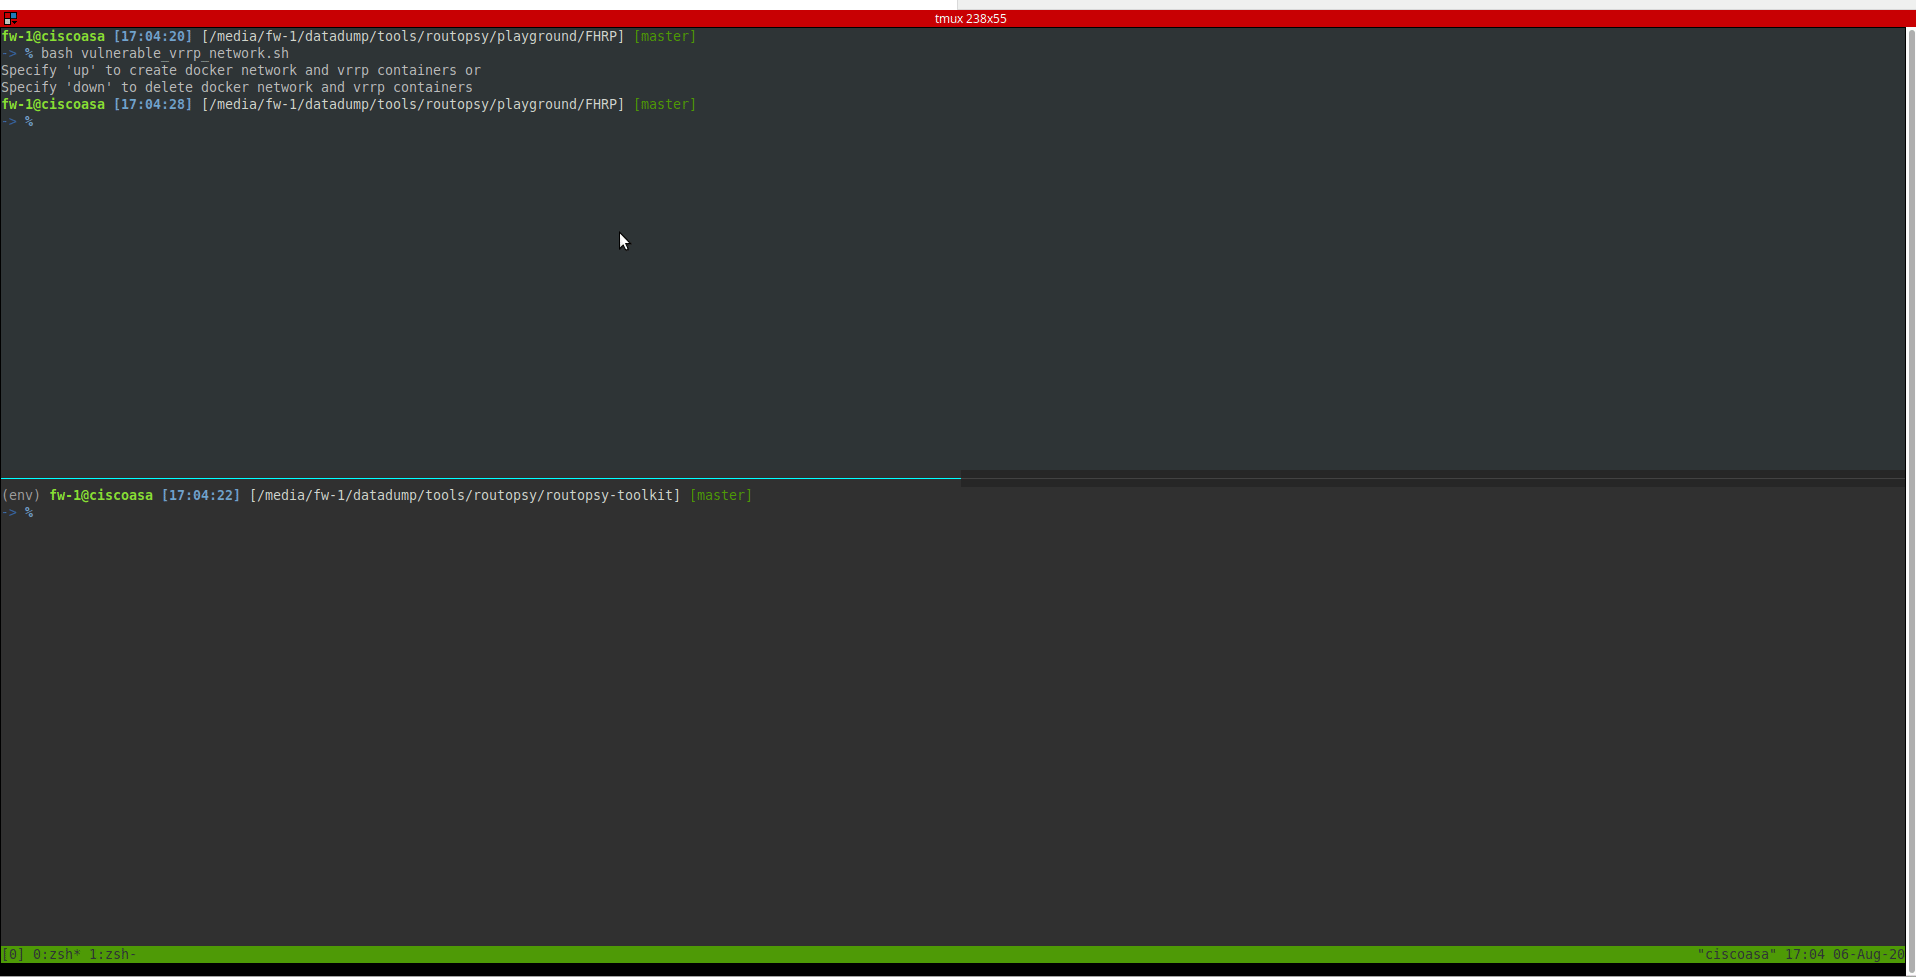Open the window menu icon in title bar
Image resolution: width=1916 pixels, height=977 pixels.
click(x=10, y=18)
